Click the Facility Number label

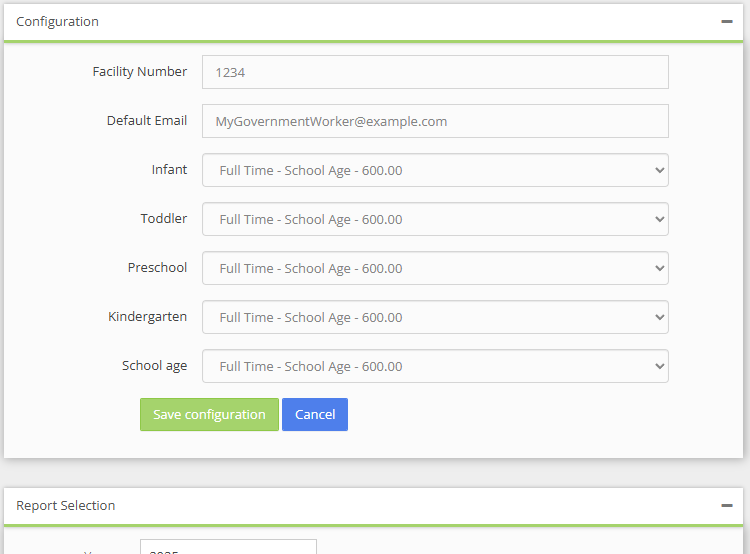[x=139, y=71]
